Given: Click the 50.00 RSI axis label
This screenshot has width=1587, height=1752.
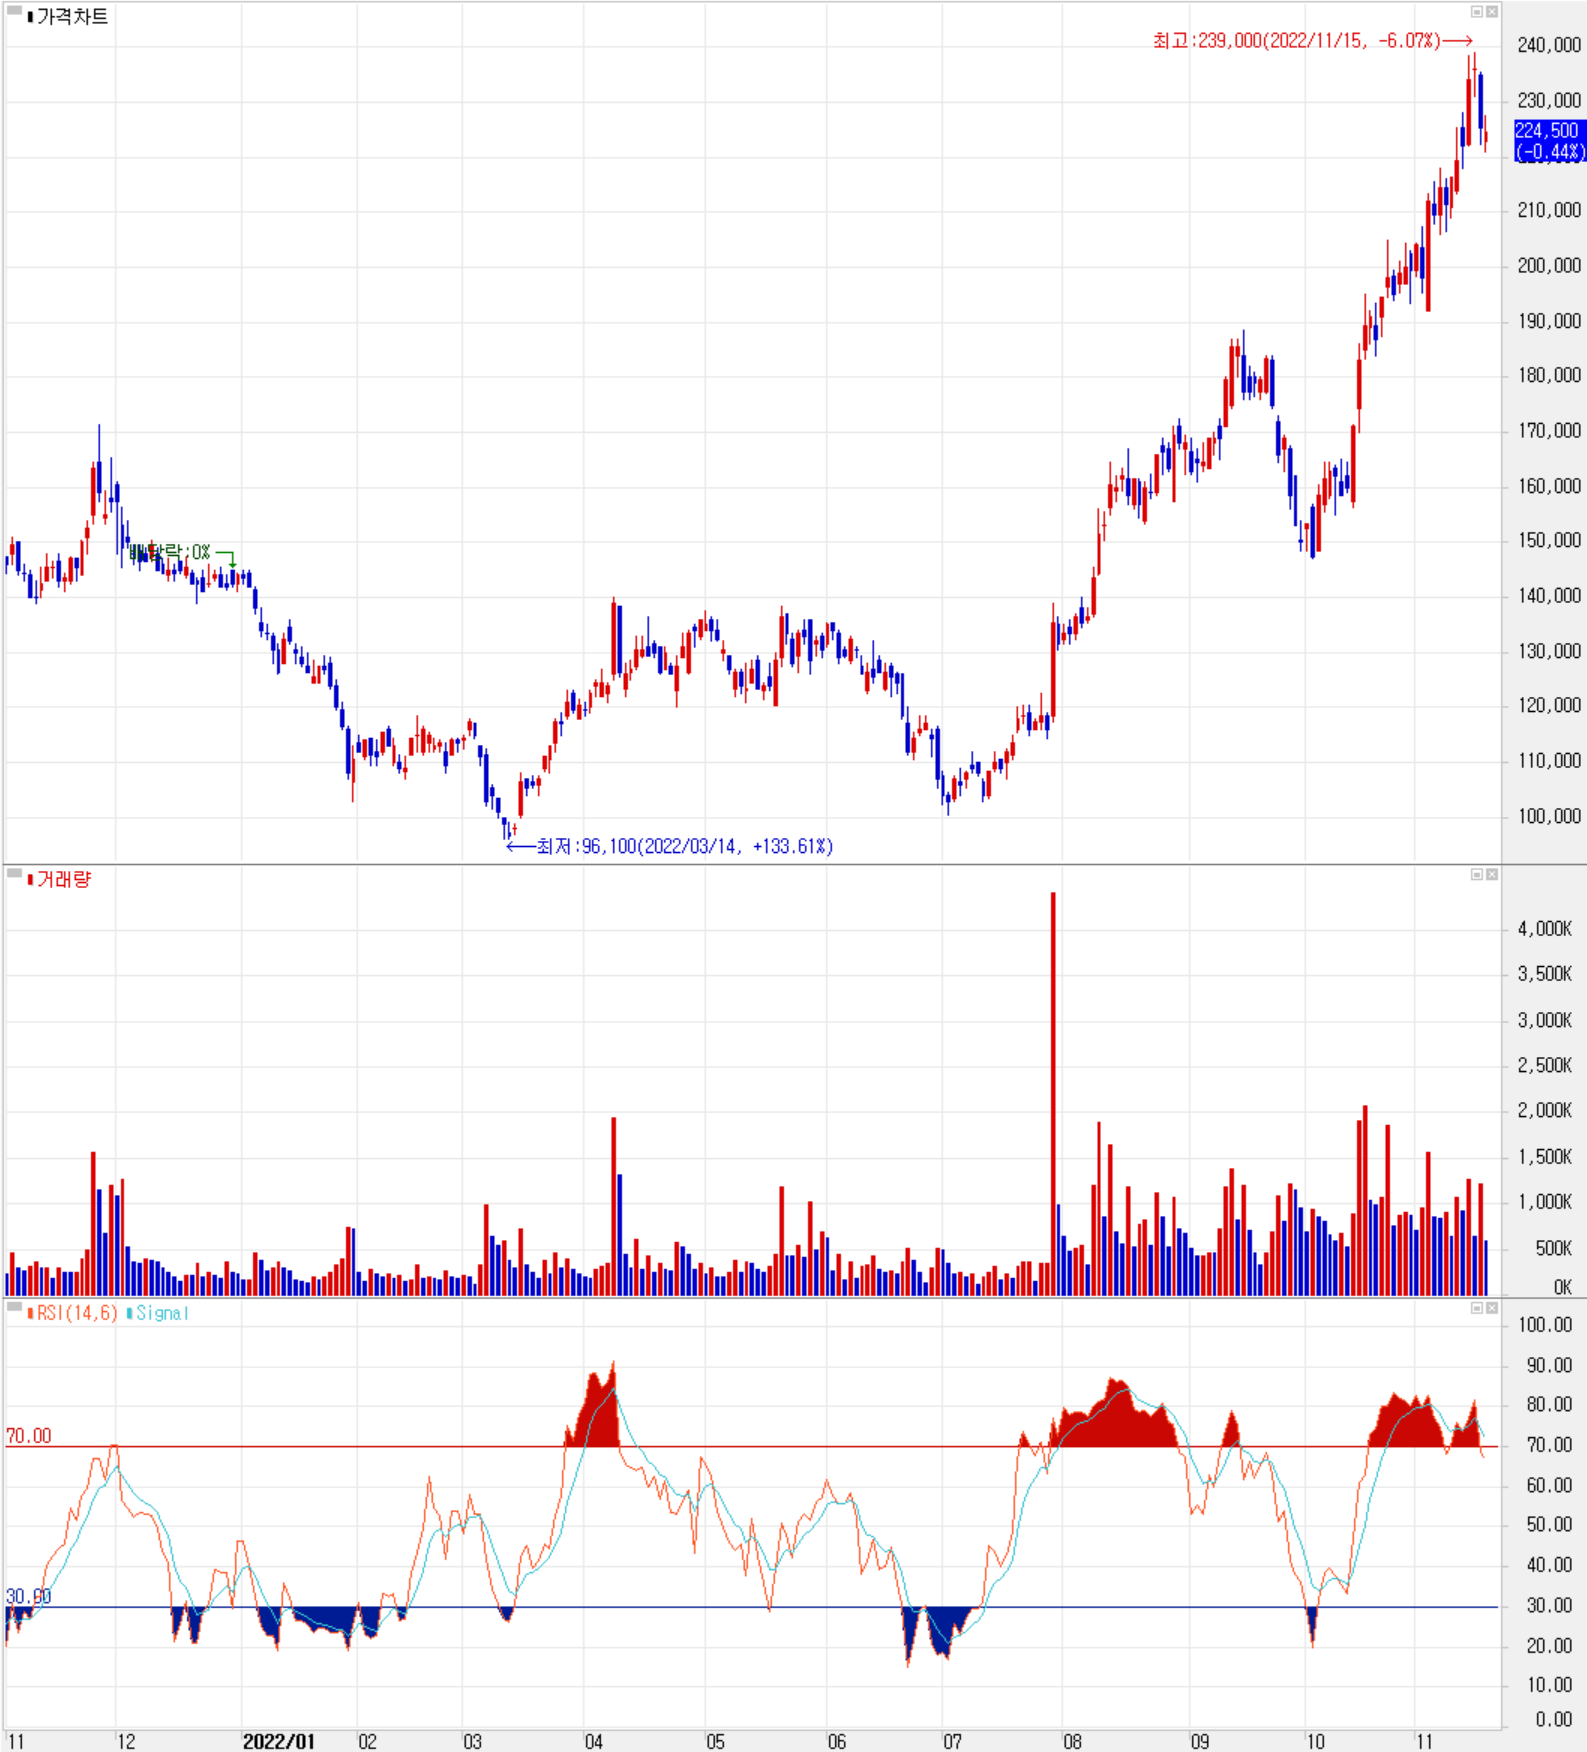Looking at the screenshot, I should pyautogui.click(x=1549, y=1525).
